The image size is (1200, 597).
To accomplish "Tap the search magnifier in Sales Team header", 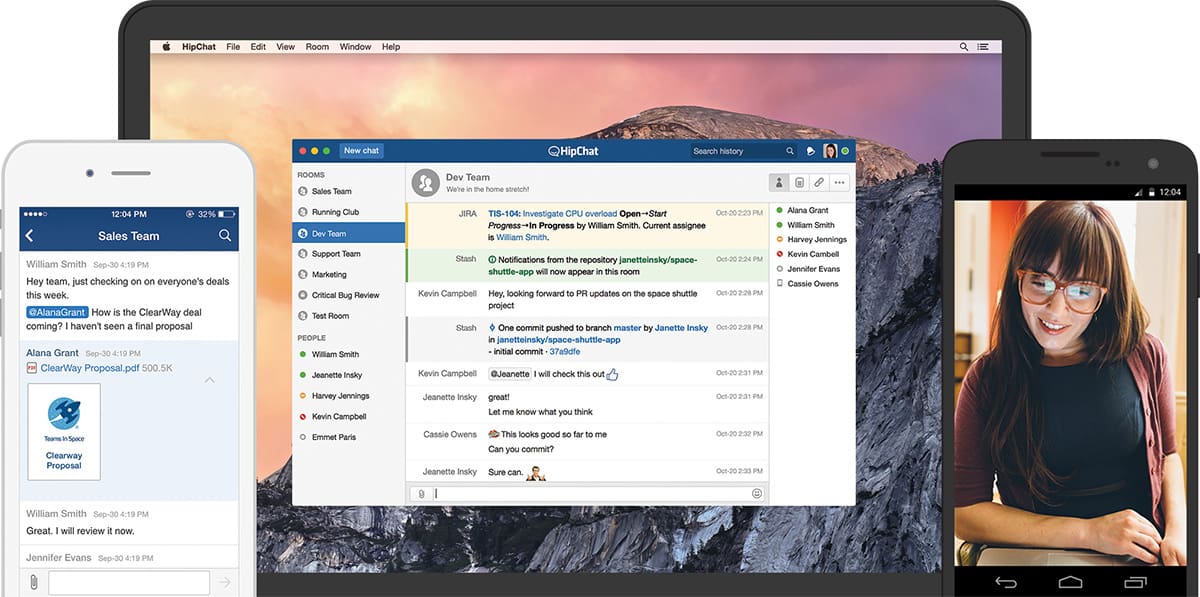I will click(225, 236).
